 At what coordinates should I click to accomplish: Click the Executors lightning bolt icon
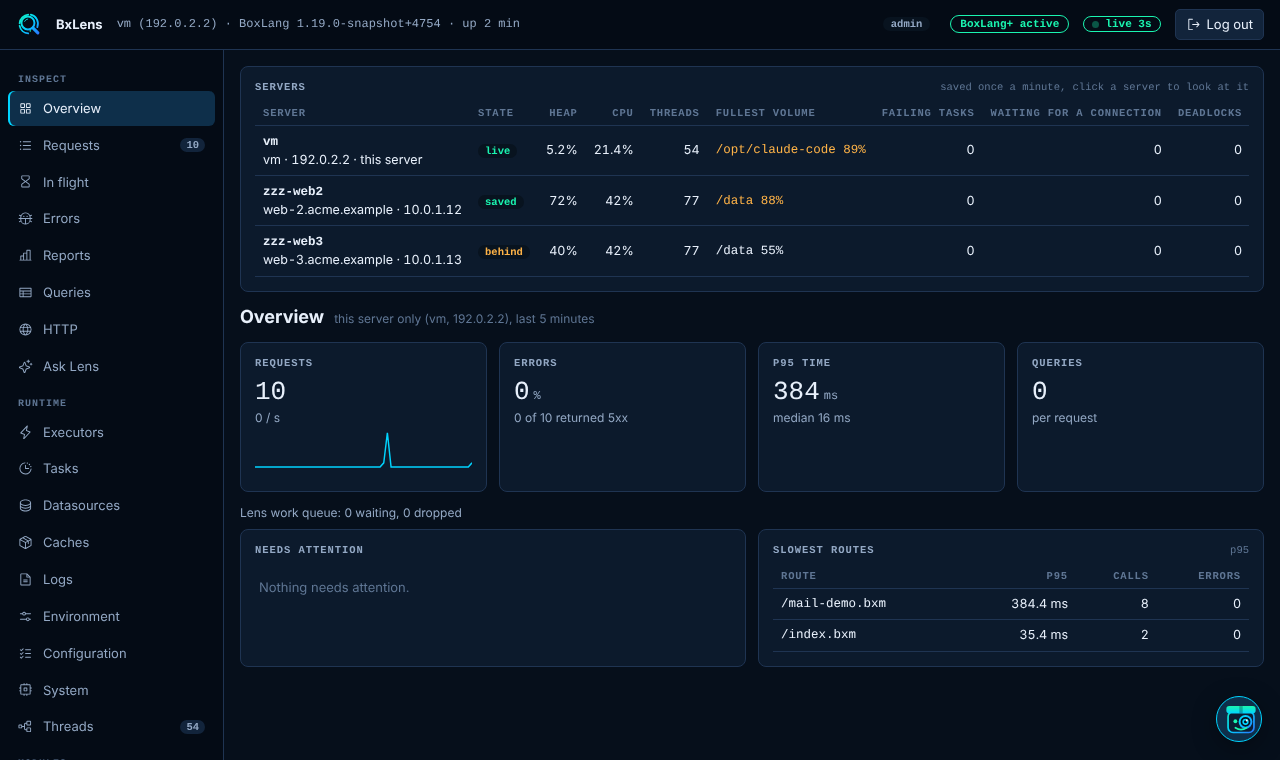pos(26,432)
